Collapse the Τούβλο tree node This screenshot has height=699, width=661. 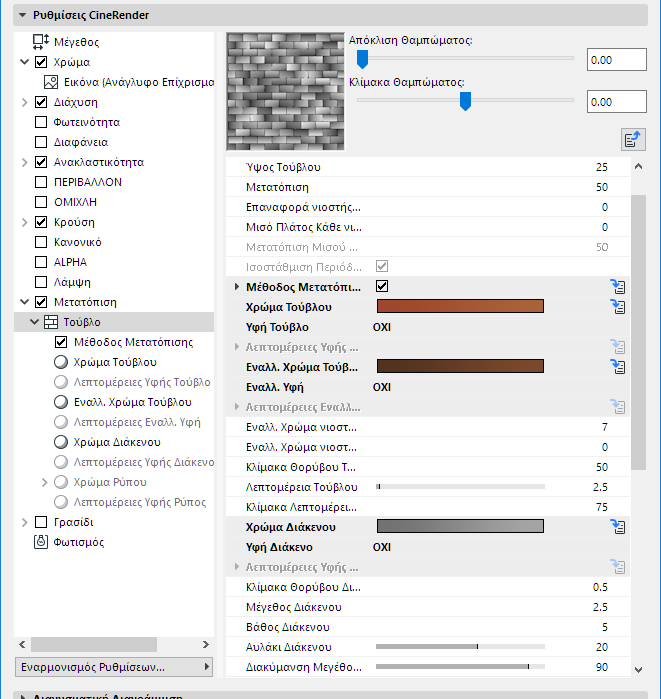coord(35,322)
